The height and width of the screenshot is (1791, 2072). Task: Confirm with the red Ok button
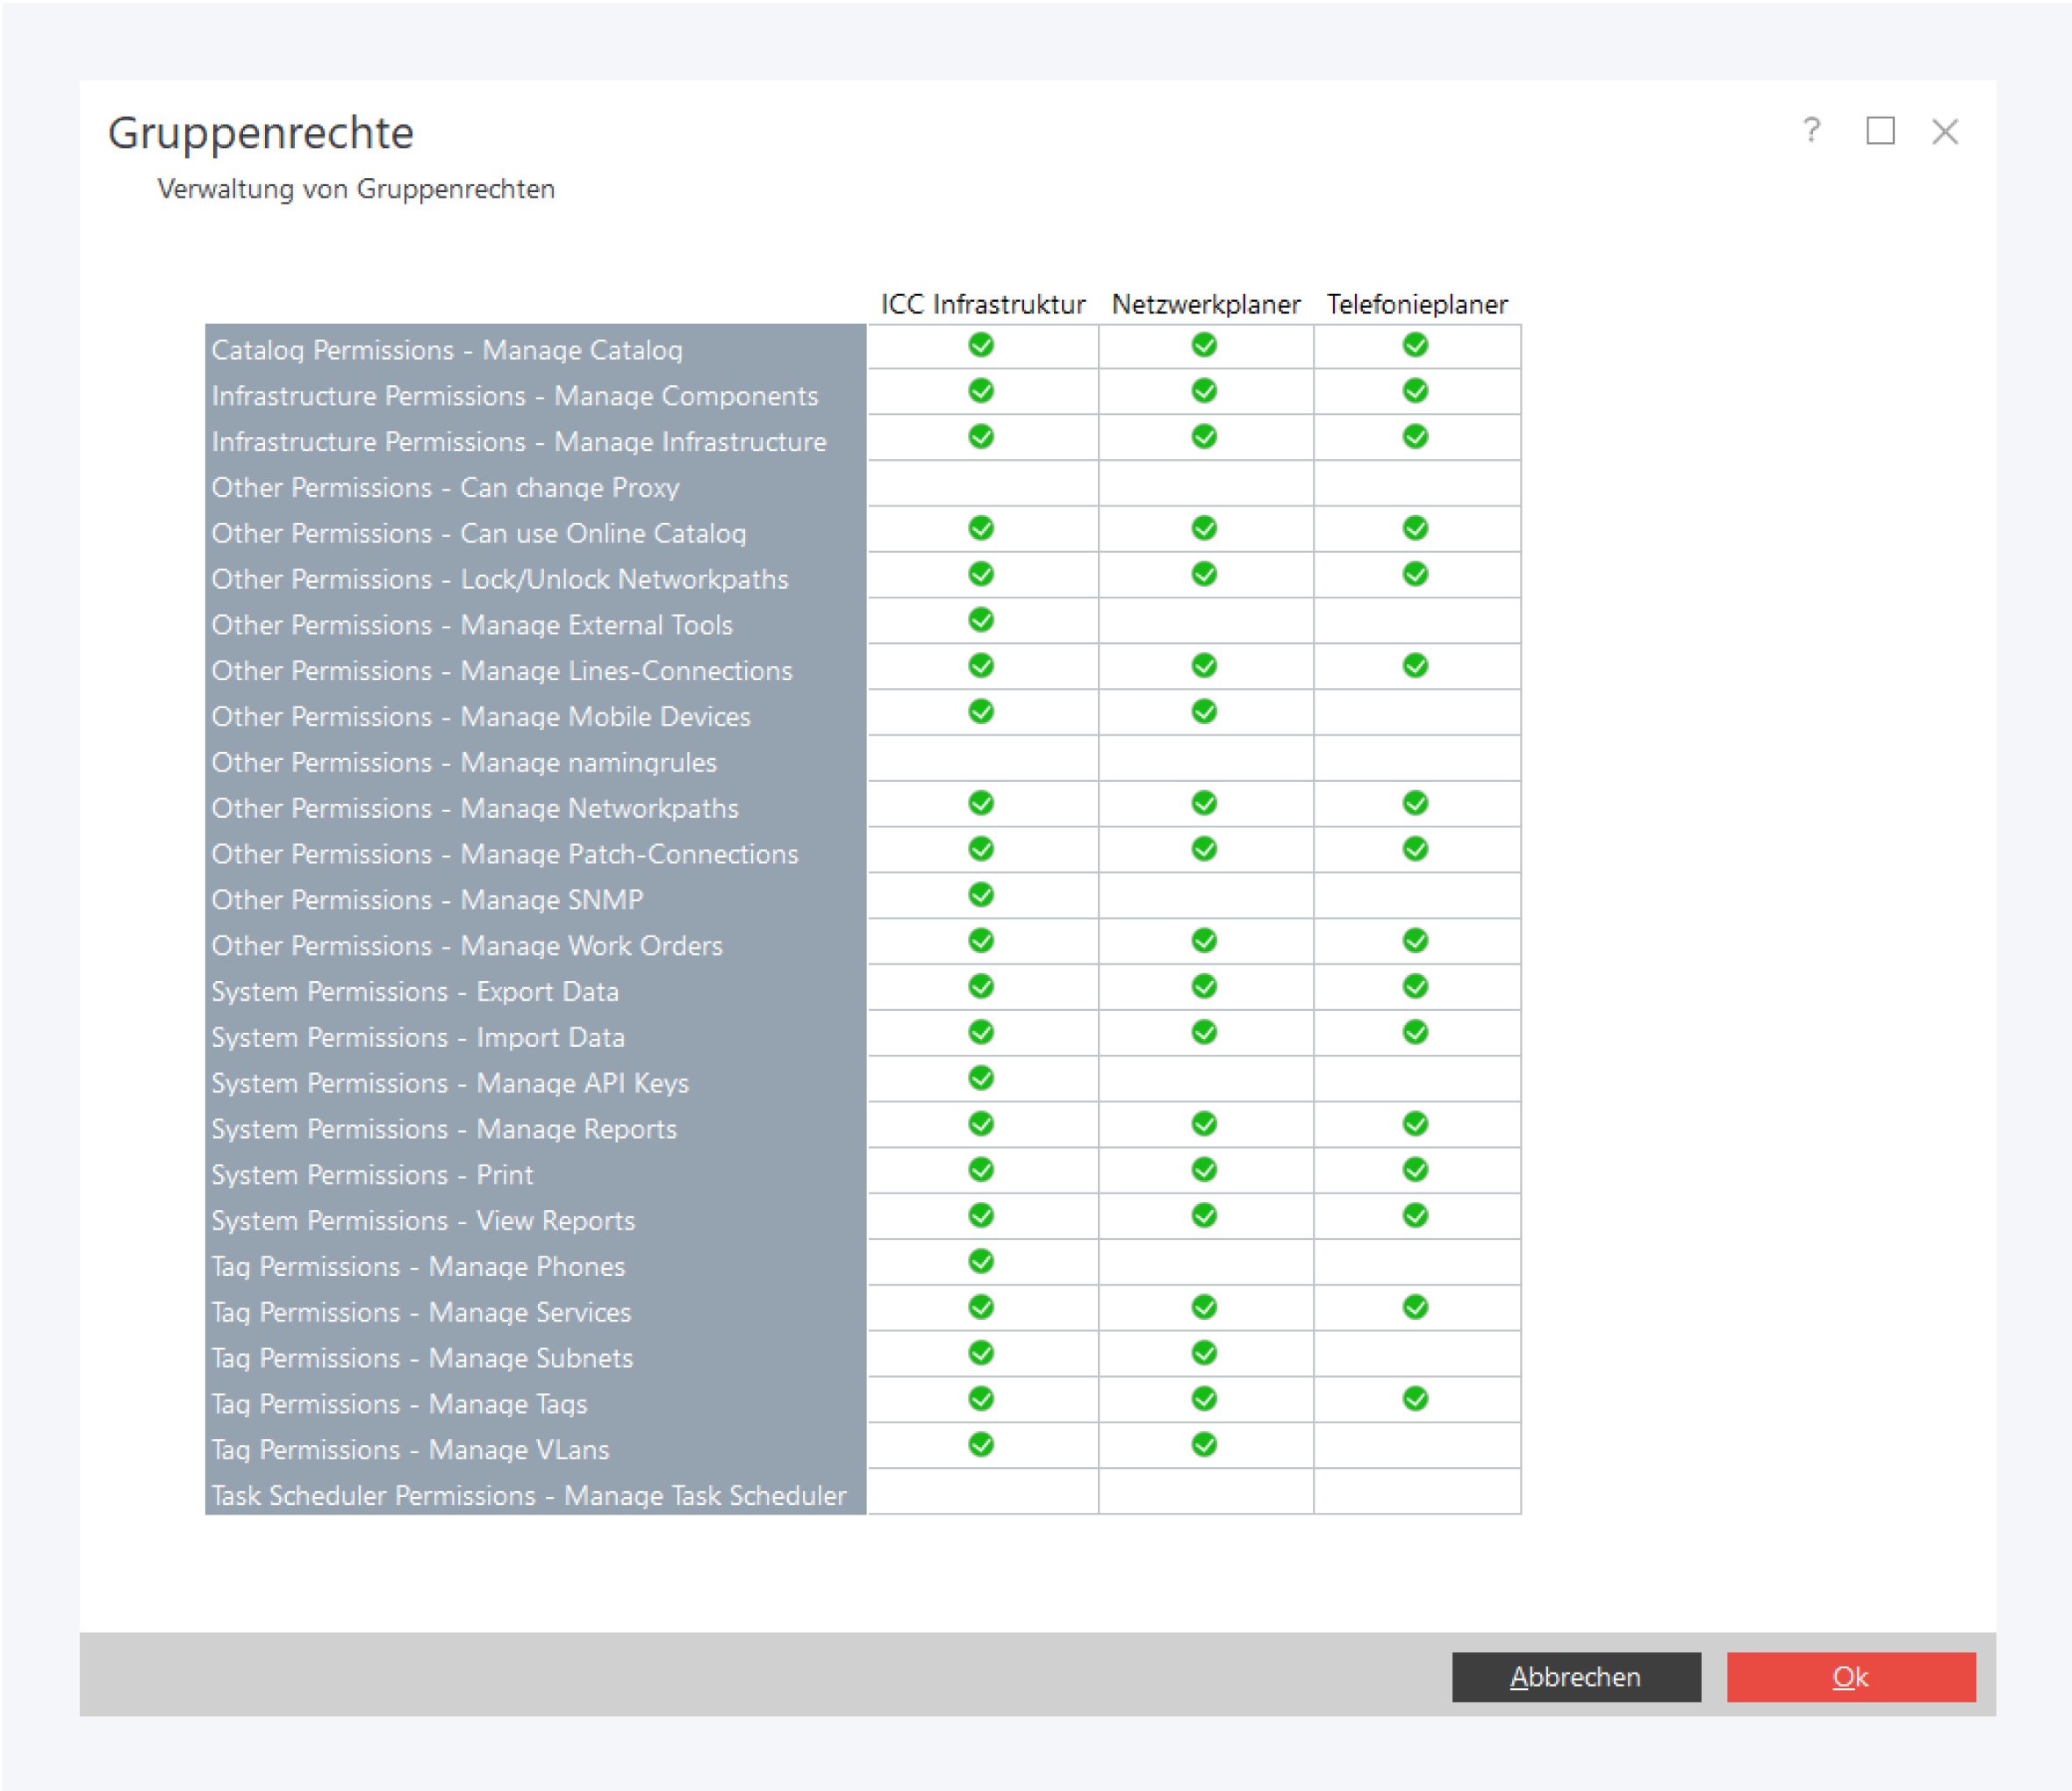click(1850, 1677)
